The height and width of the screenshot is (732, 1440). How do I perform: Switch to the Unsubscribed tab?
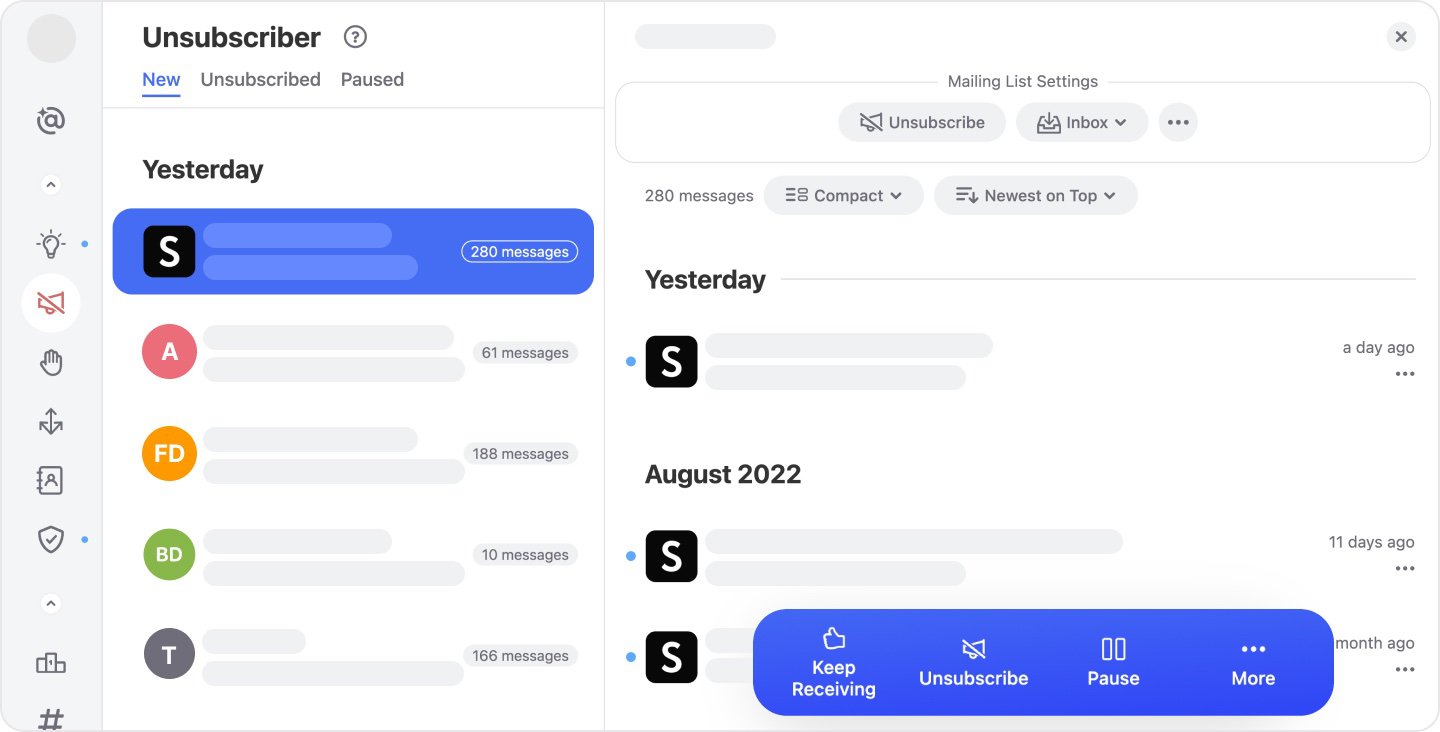point(260,79)
